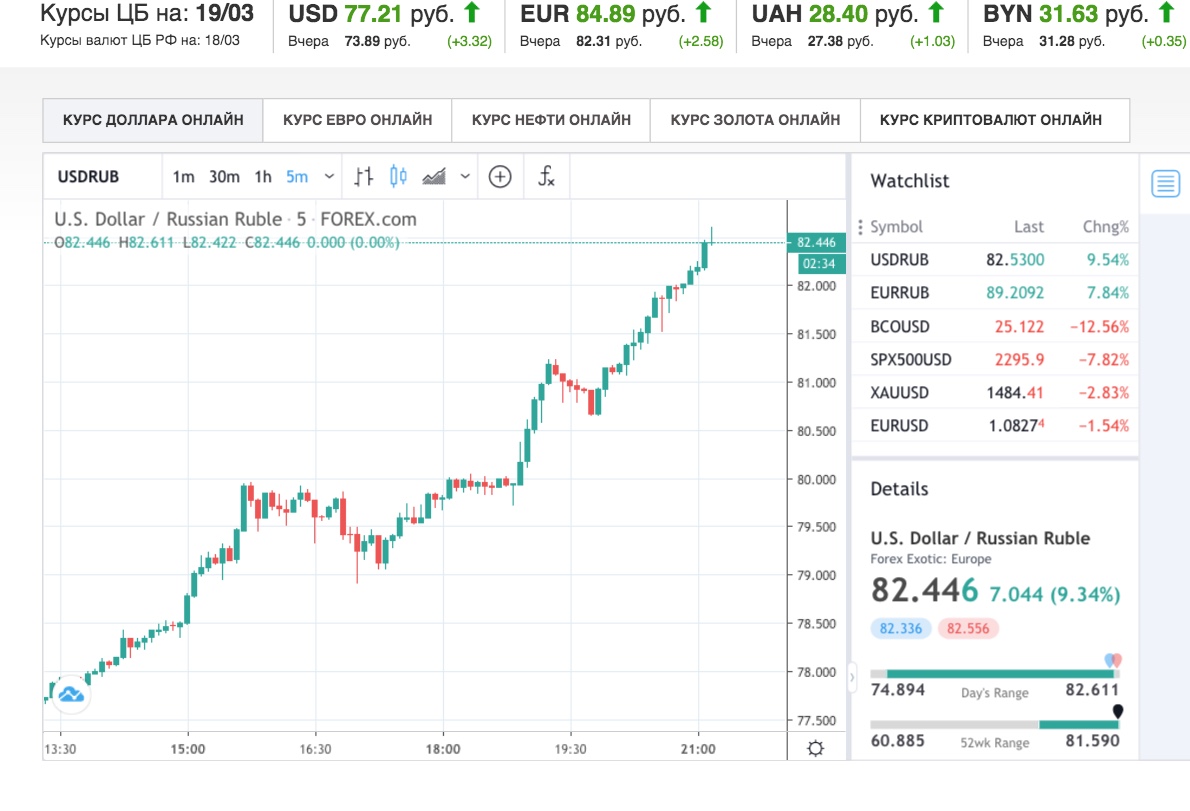This screenshot has width=1190, height=811.
Task: Switch to the 1m interval
Action: coord(184,177)
